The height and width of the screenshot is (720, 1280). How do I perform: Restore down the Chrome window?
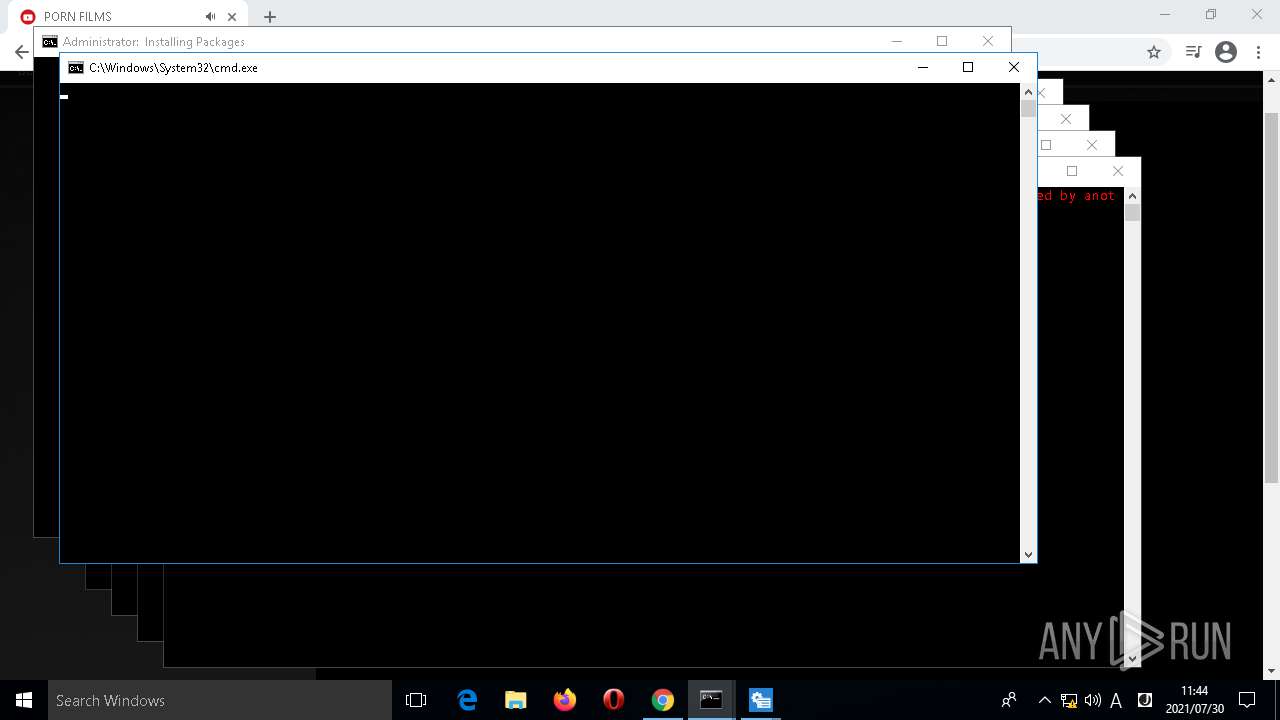pos(1211,14)
